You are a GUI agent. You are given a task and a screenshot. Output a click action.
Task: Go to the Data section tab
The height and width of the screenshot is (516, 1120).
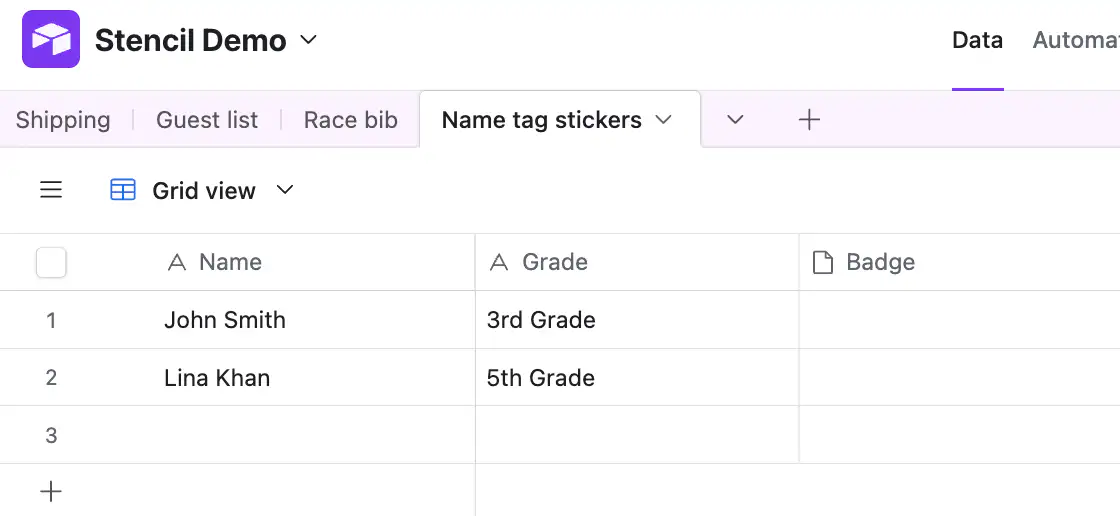(977, 40)
